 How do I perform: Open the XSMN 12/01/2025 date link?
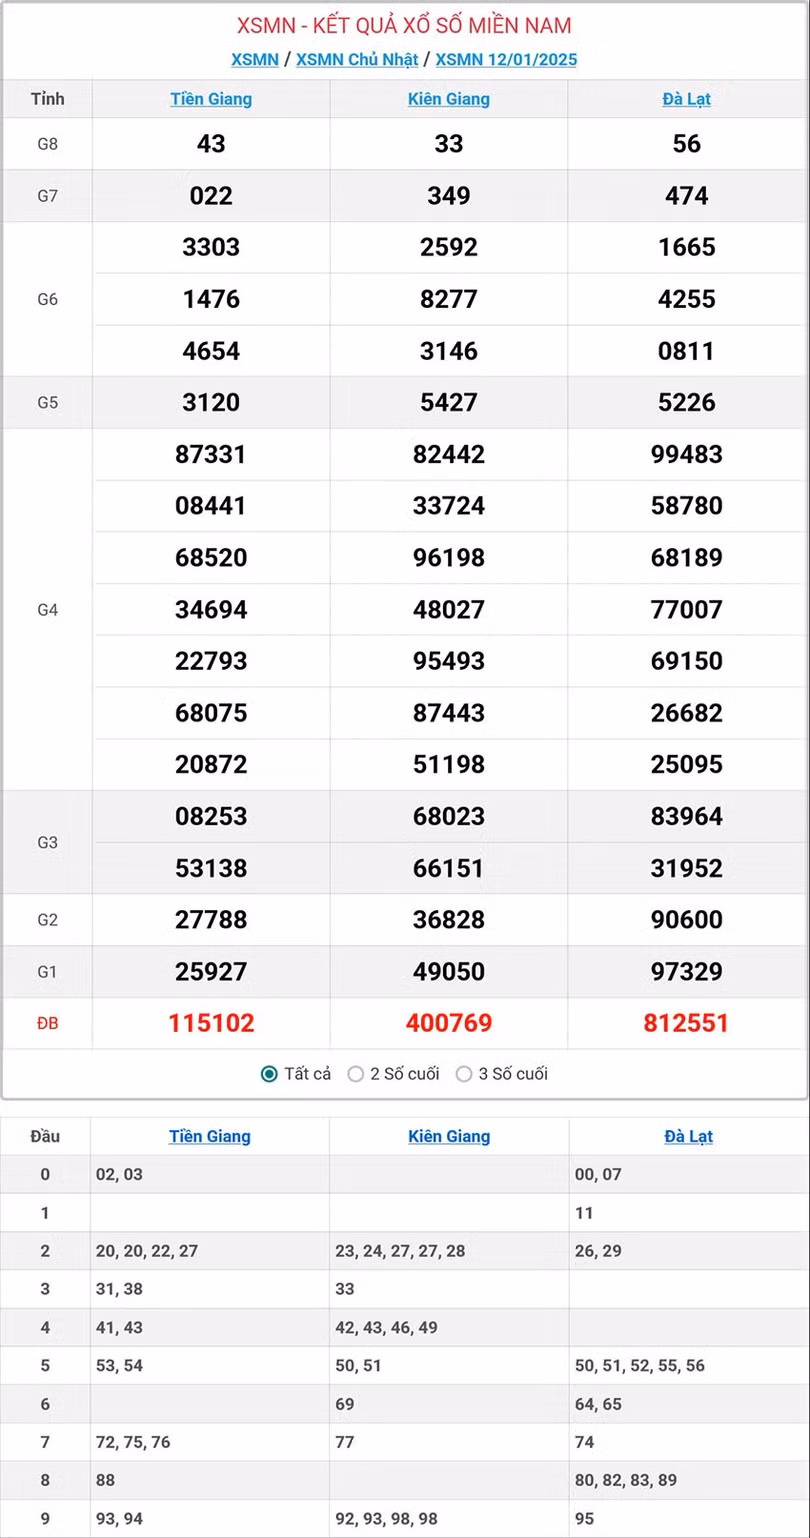point(506,59)
